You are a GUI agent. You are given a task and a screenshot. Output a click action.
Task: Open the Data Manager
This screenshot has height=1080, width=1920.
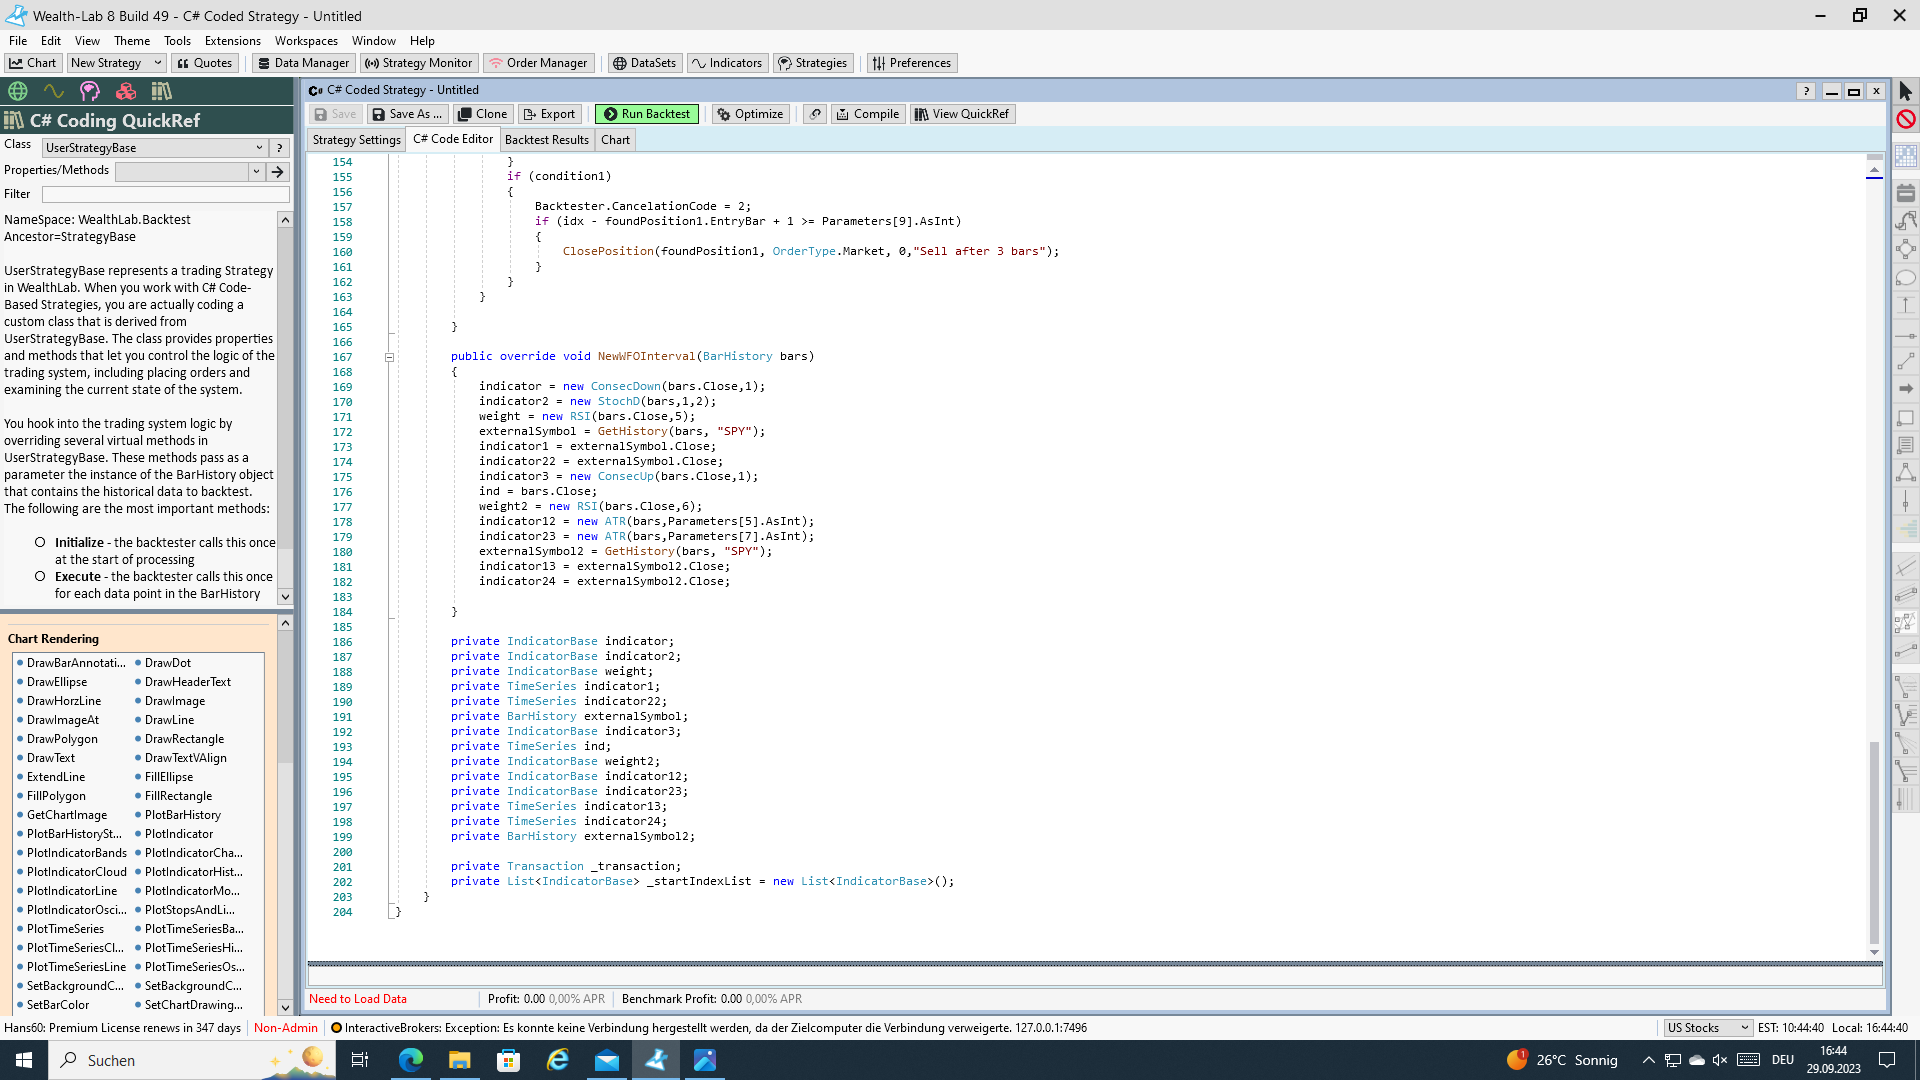coord(303,63)
